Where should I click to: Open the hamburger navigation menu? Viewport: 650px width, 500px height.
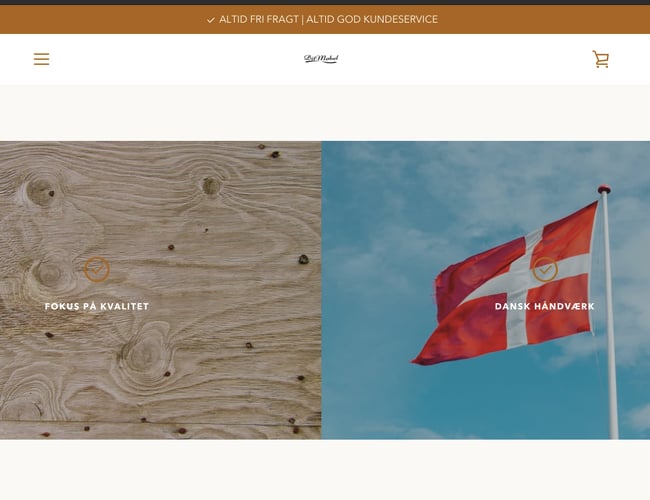coord(41,59)
